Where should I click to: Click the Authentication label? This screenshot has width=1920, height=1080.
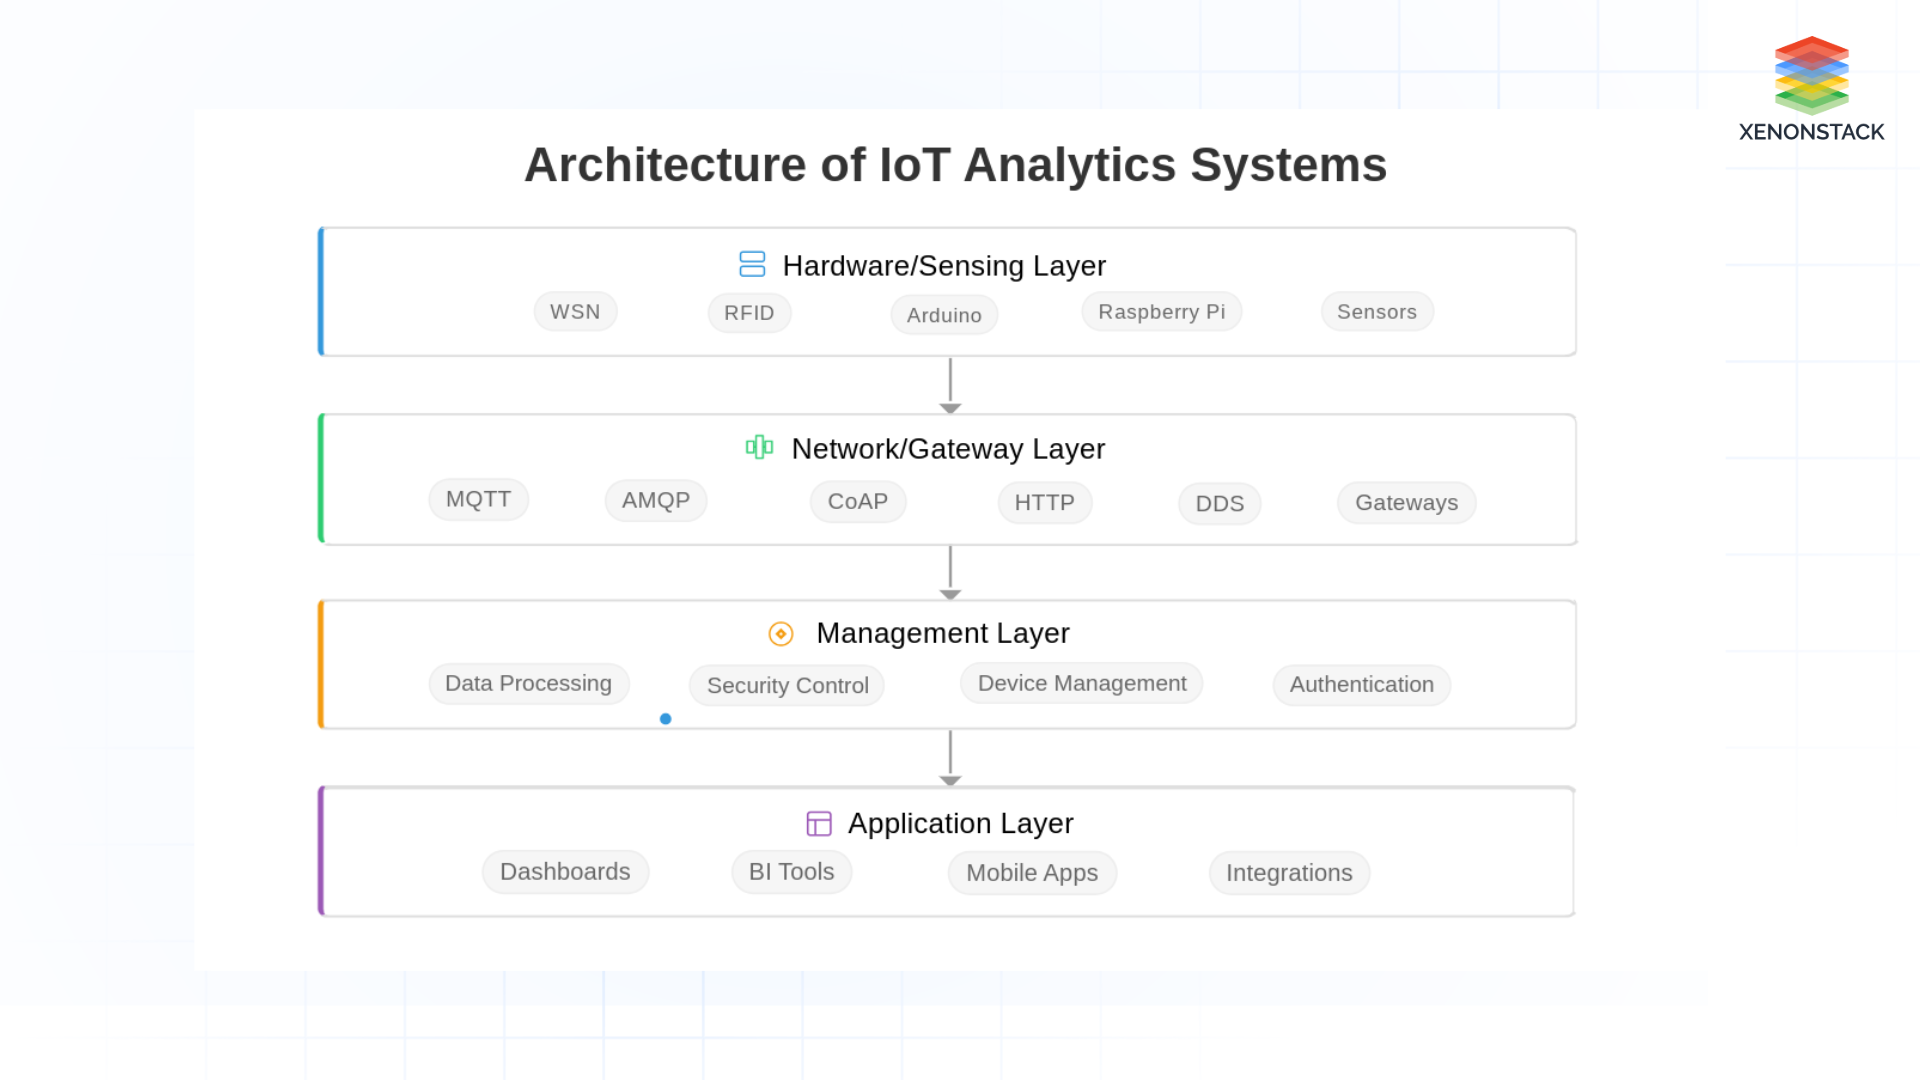(1360, 684)
